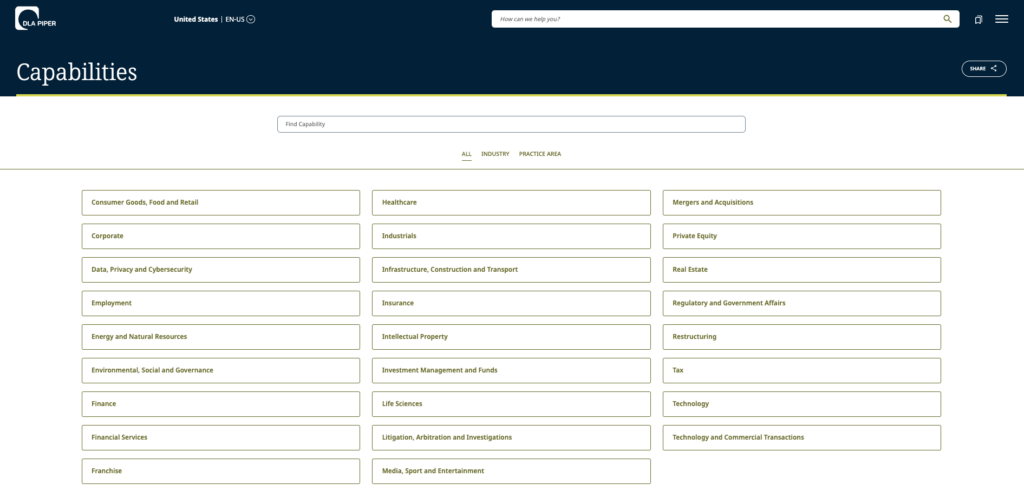
Task: Focus the 'How can we help you?' search box
Action: point(715,19)
